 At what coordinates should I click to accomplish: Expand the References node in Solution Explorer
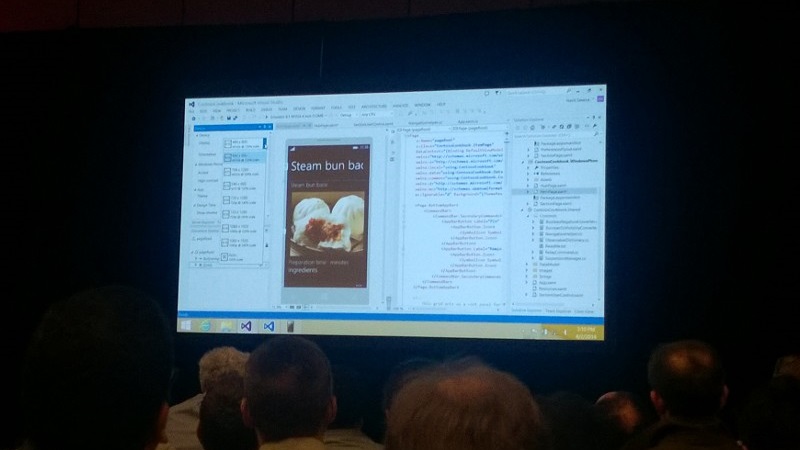(530, 171)
